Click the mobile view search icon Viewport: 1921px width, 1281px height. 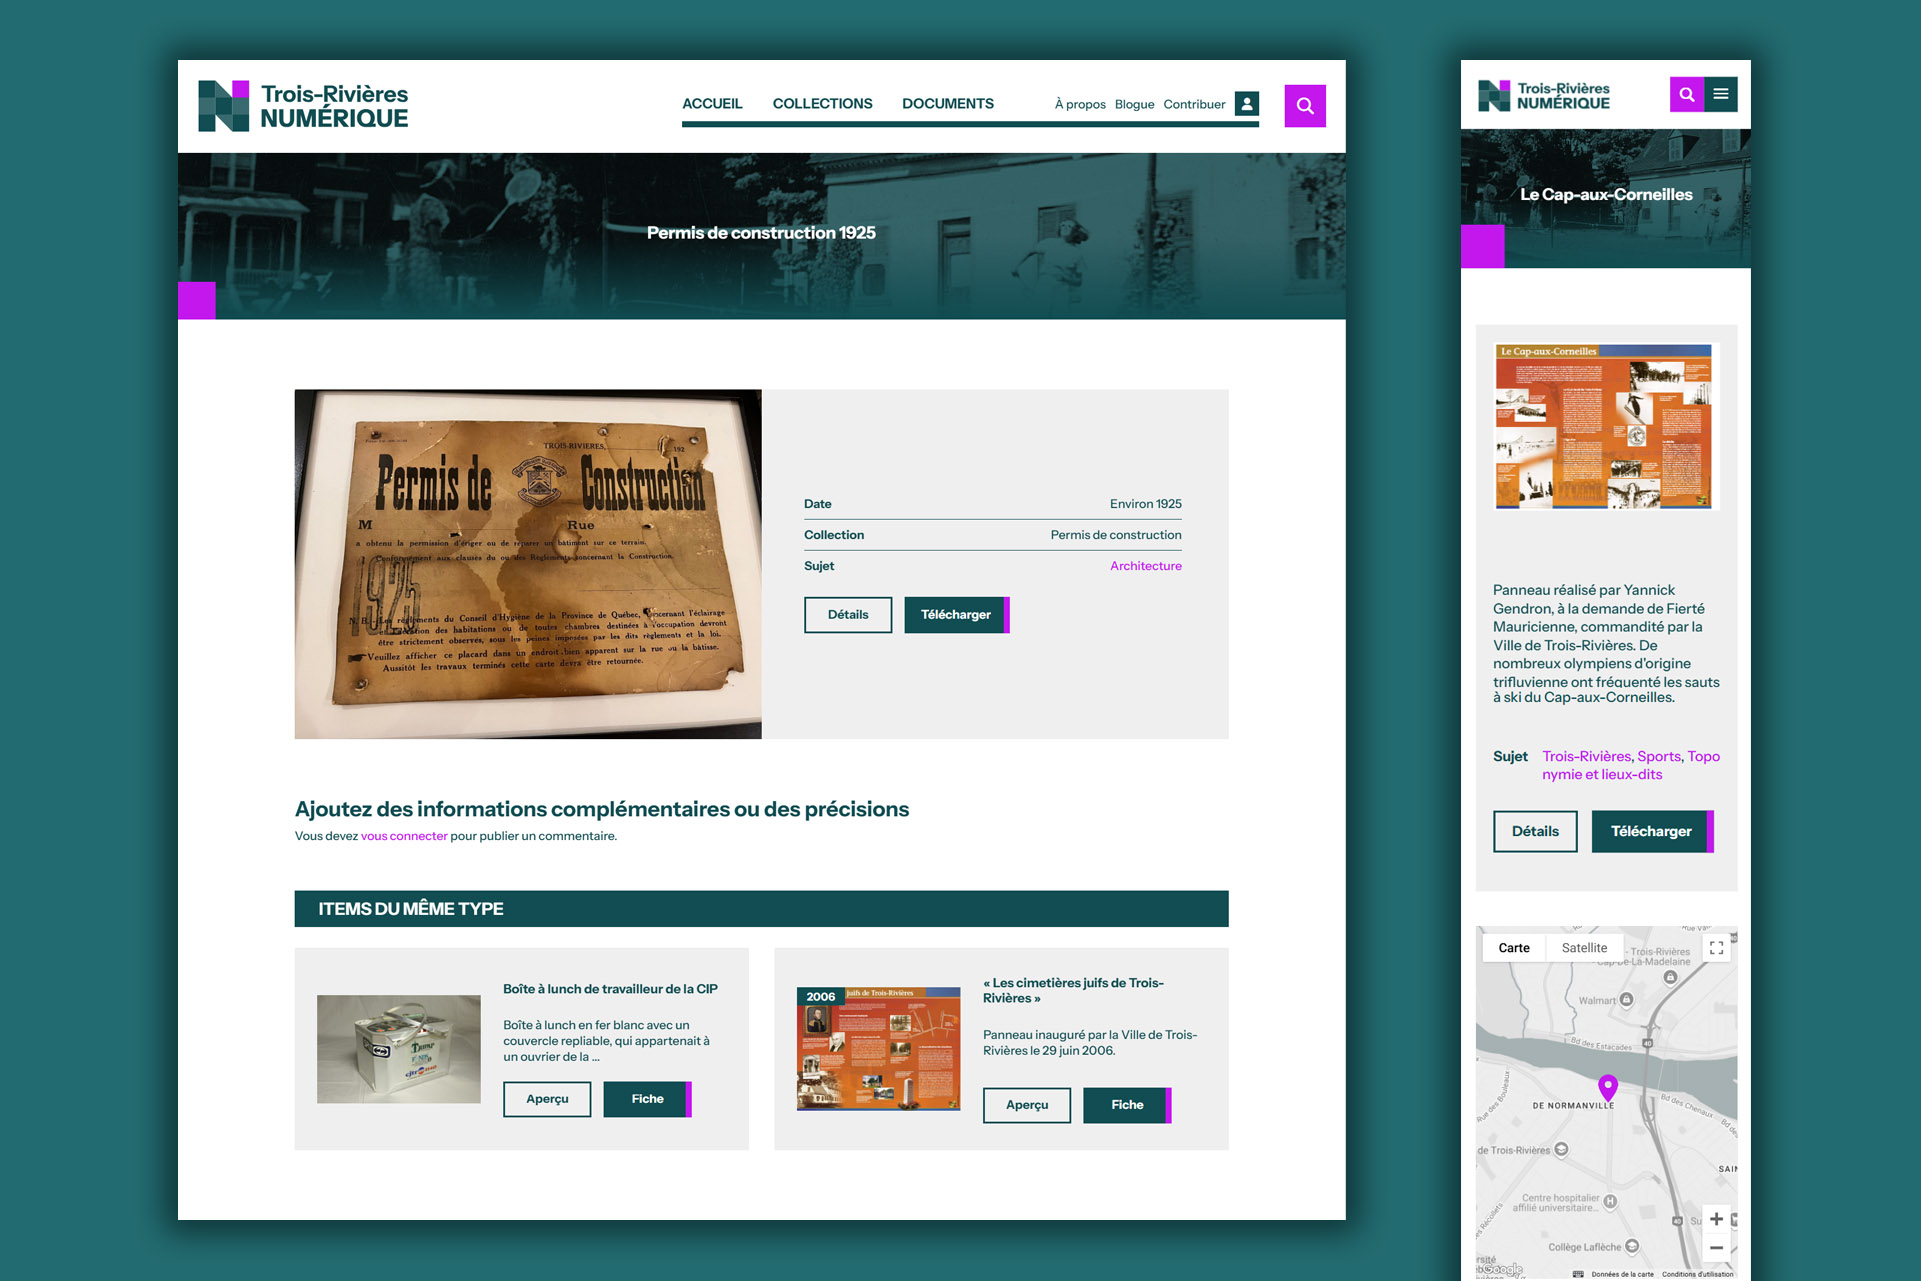pyautogui.click(x=1686, y=94)
